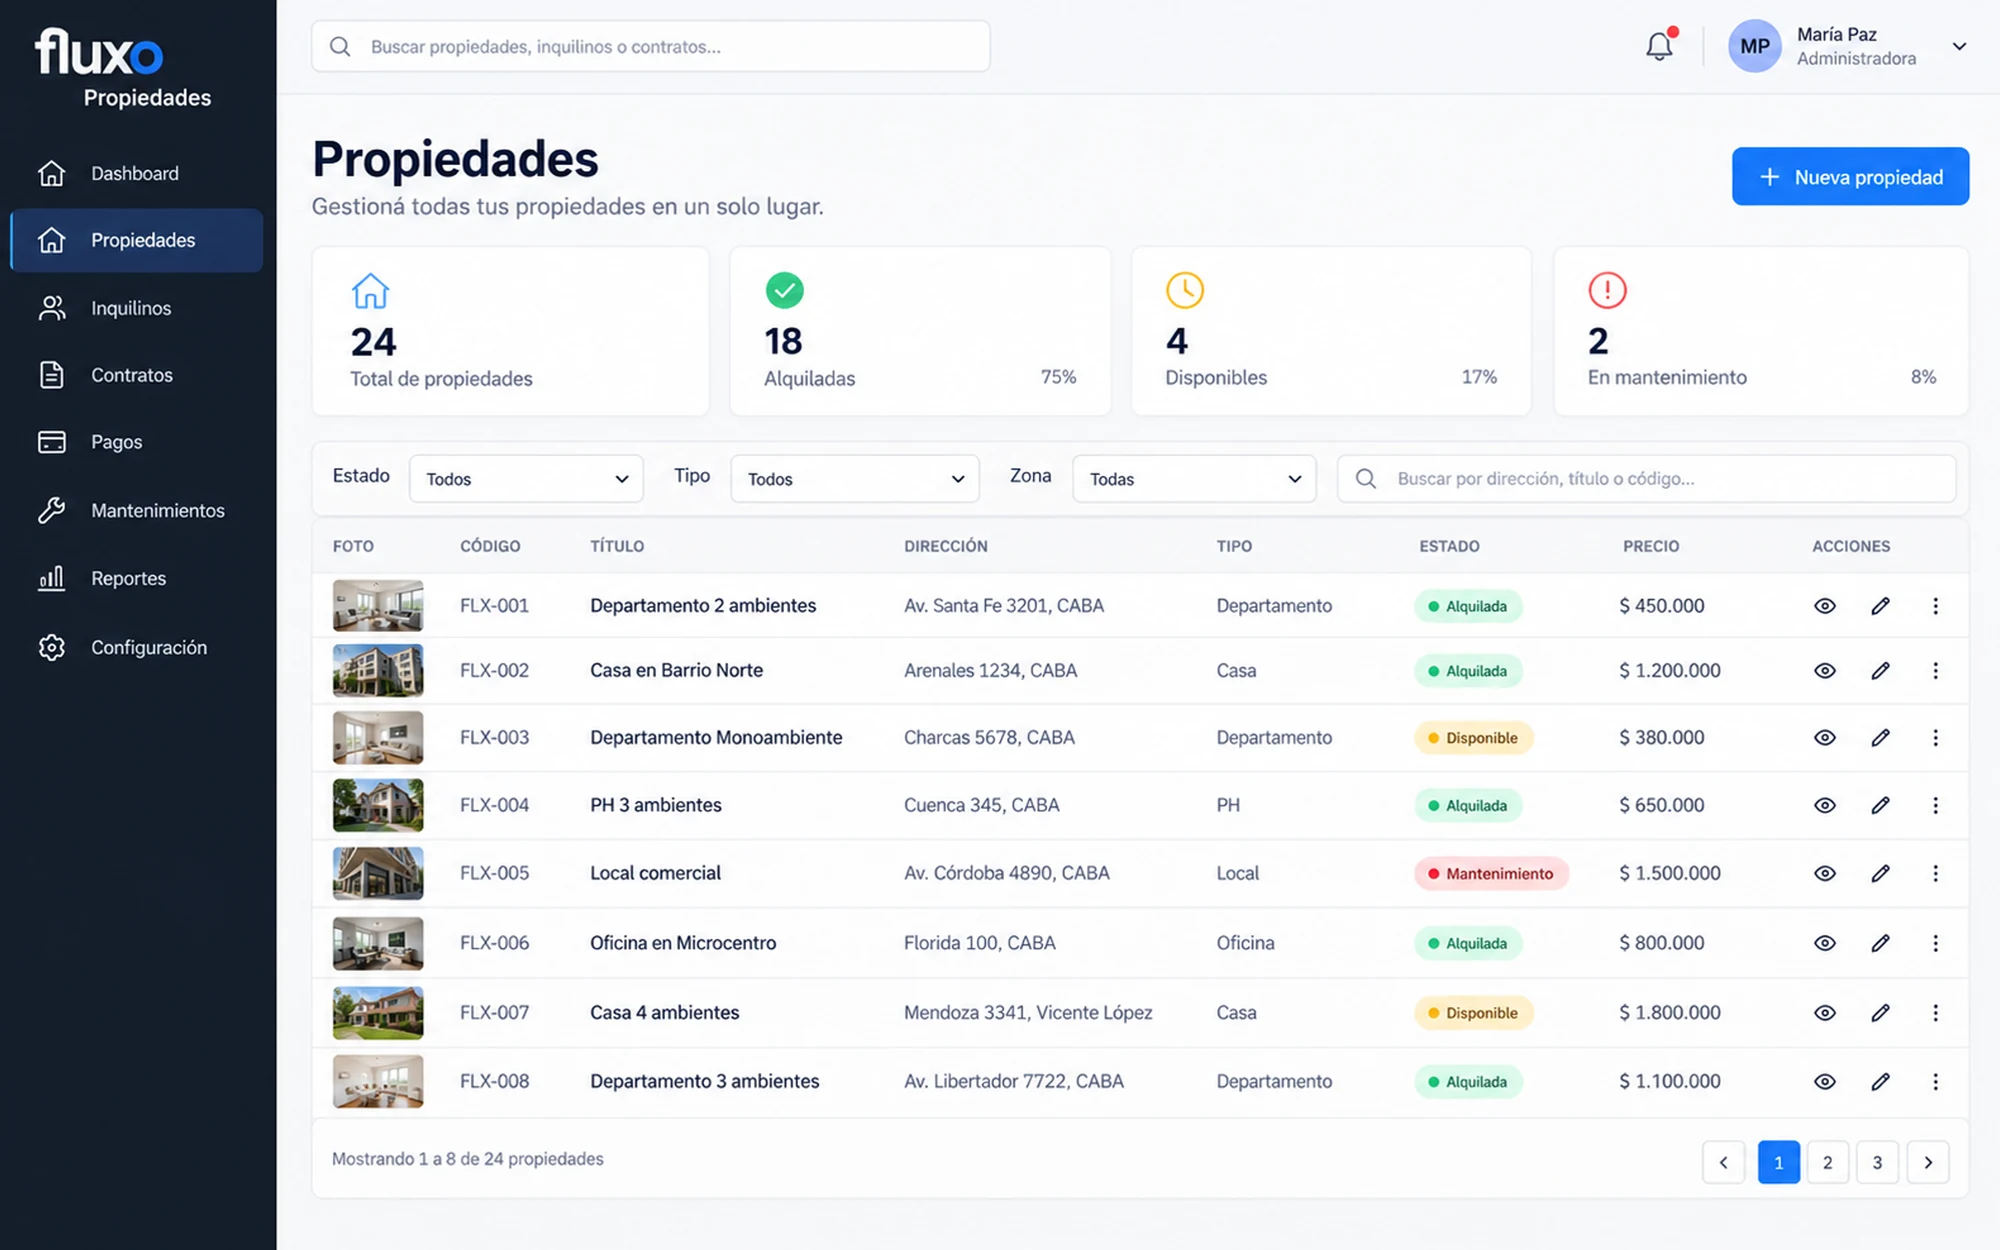Screen dimensions: 2000x1250
Task: Click pencil icon for FLX-003
Action: [1880, 738]
